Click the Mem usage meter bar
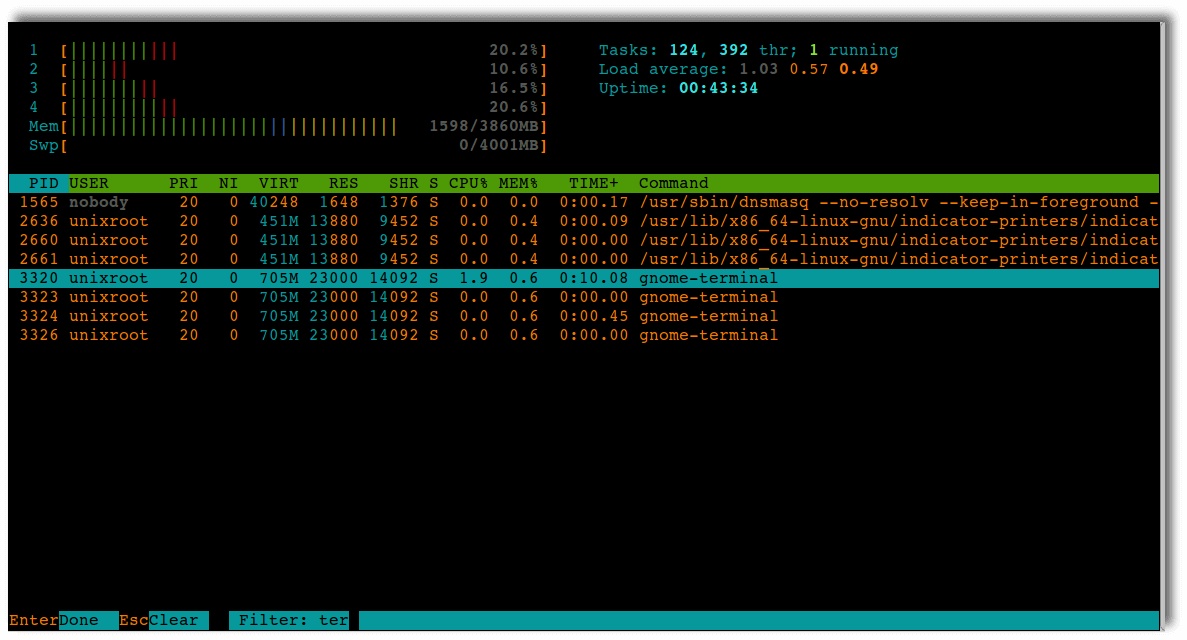Viewport: 1187px width, 640px height. tap(304, 126)
